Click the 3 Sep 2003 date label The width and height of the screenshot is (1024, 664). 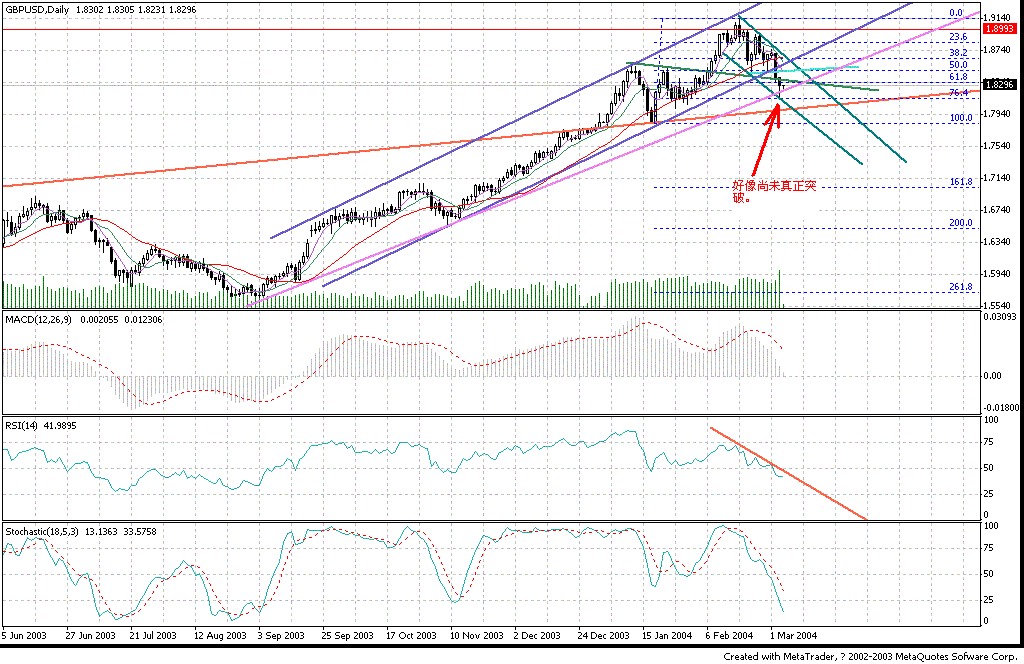[281, 635]
